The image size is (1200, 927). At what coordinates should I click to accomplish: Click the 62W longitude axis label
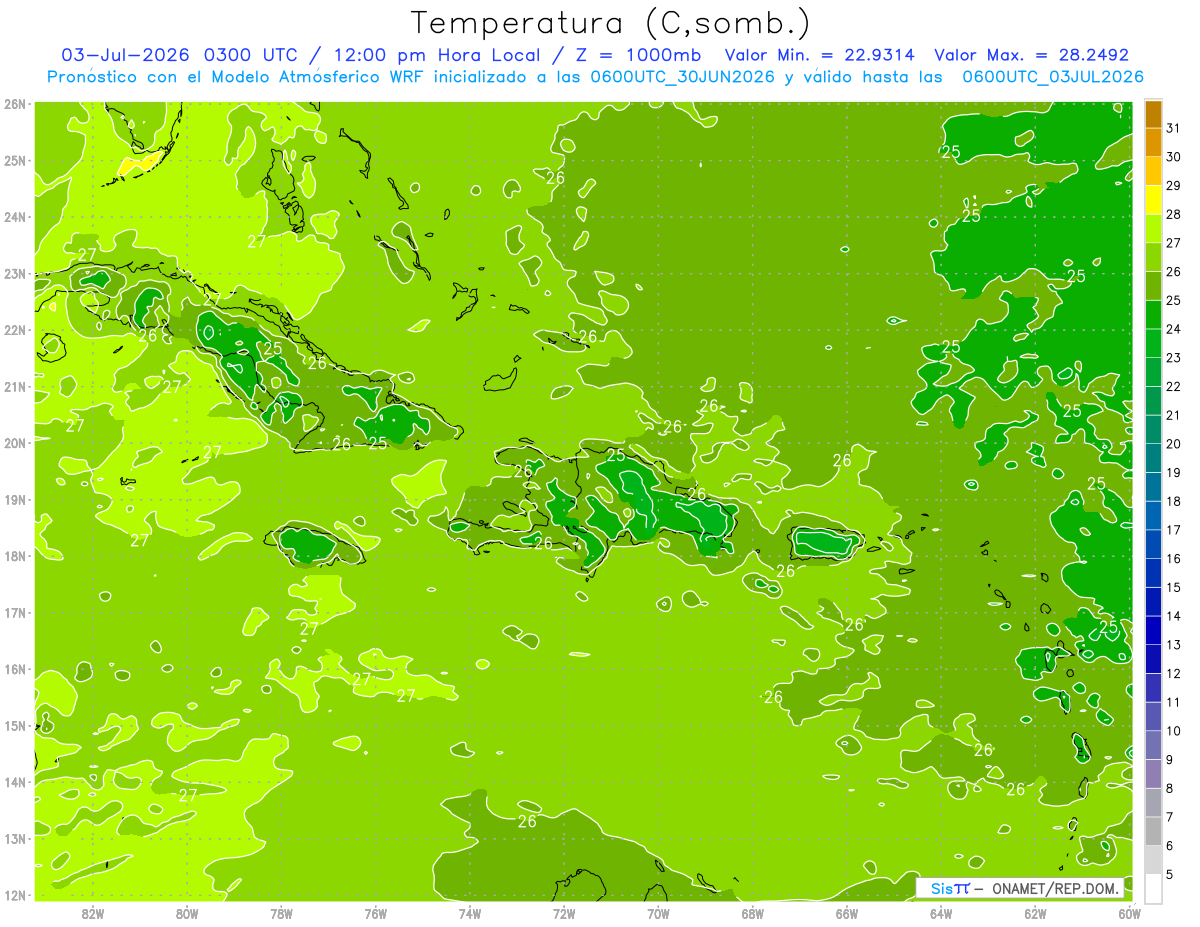tap(1035, 913)
